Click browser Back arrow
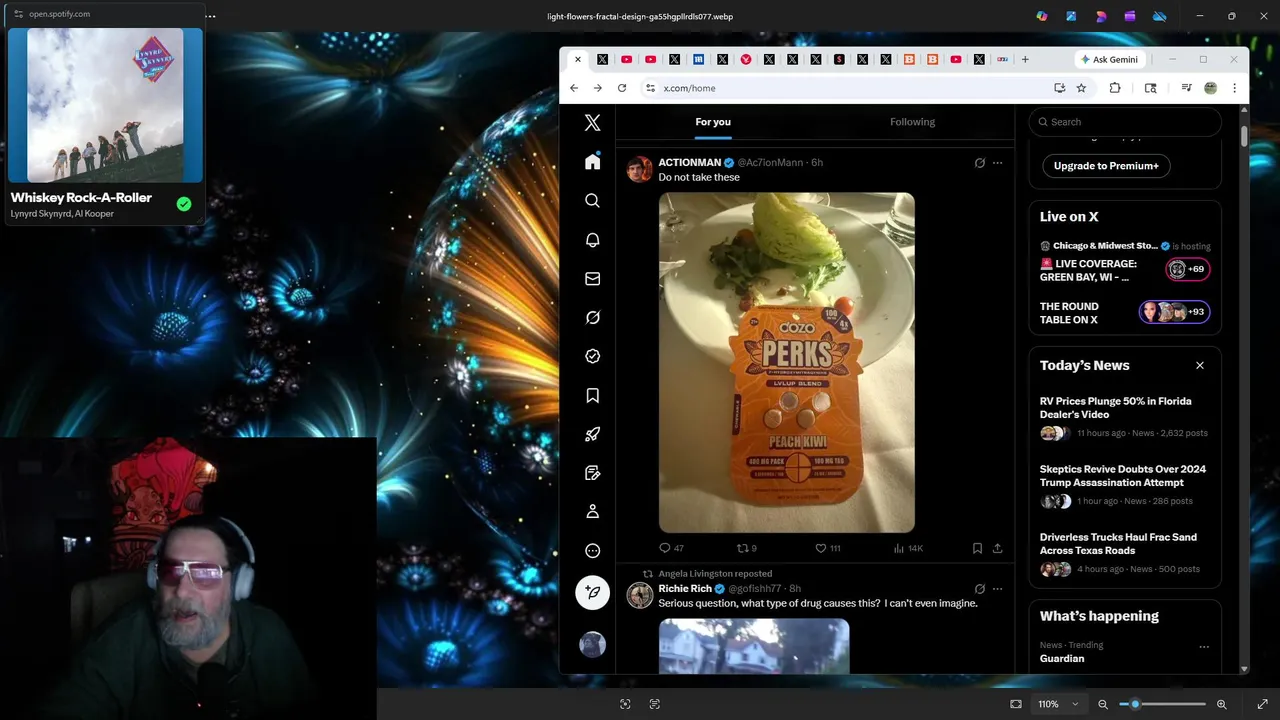 click(x=574, y=88)
